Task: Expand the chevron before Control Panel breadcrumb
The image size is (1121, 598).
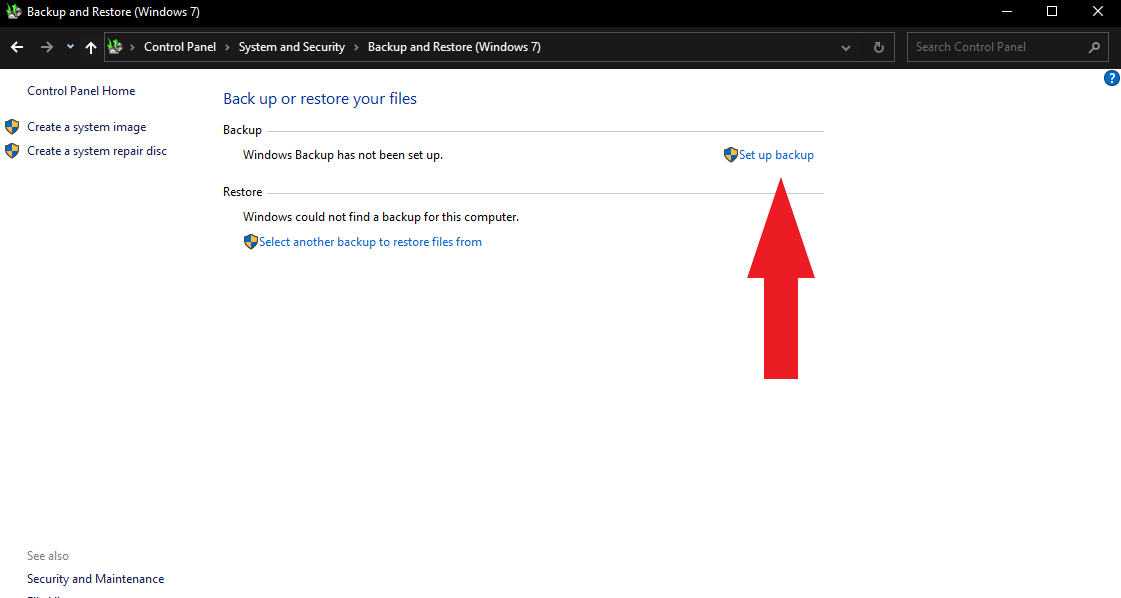Action: point(132,47)
